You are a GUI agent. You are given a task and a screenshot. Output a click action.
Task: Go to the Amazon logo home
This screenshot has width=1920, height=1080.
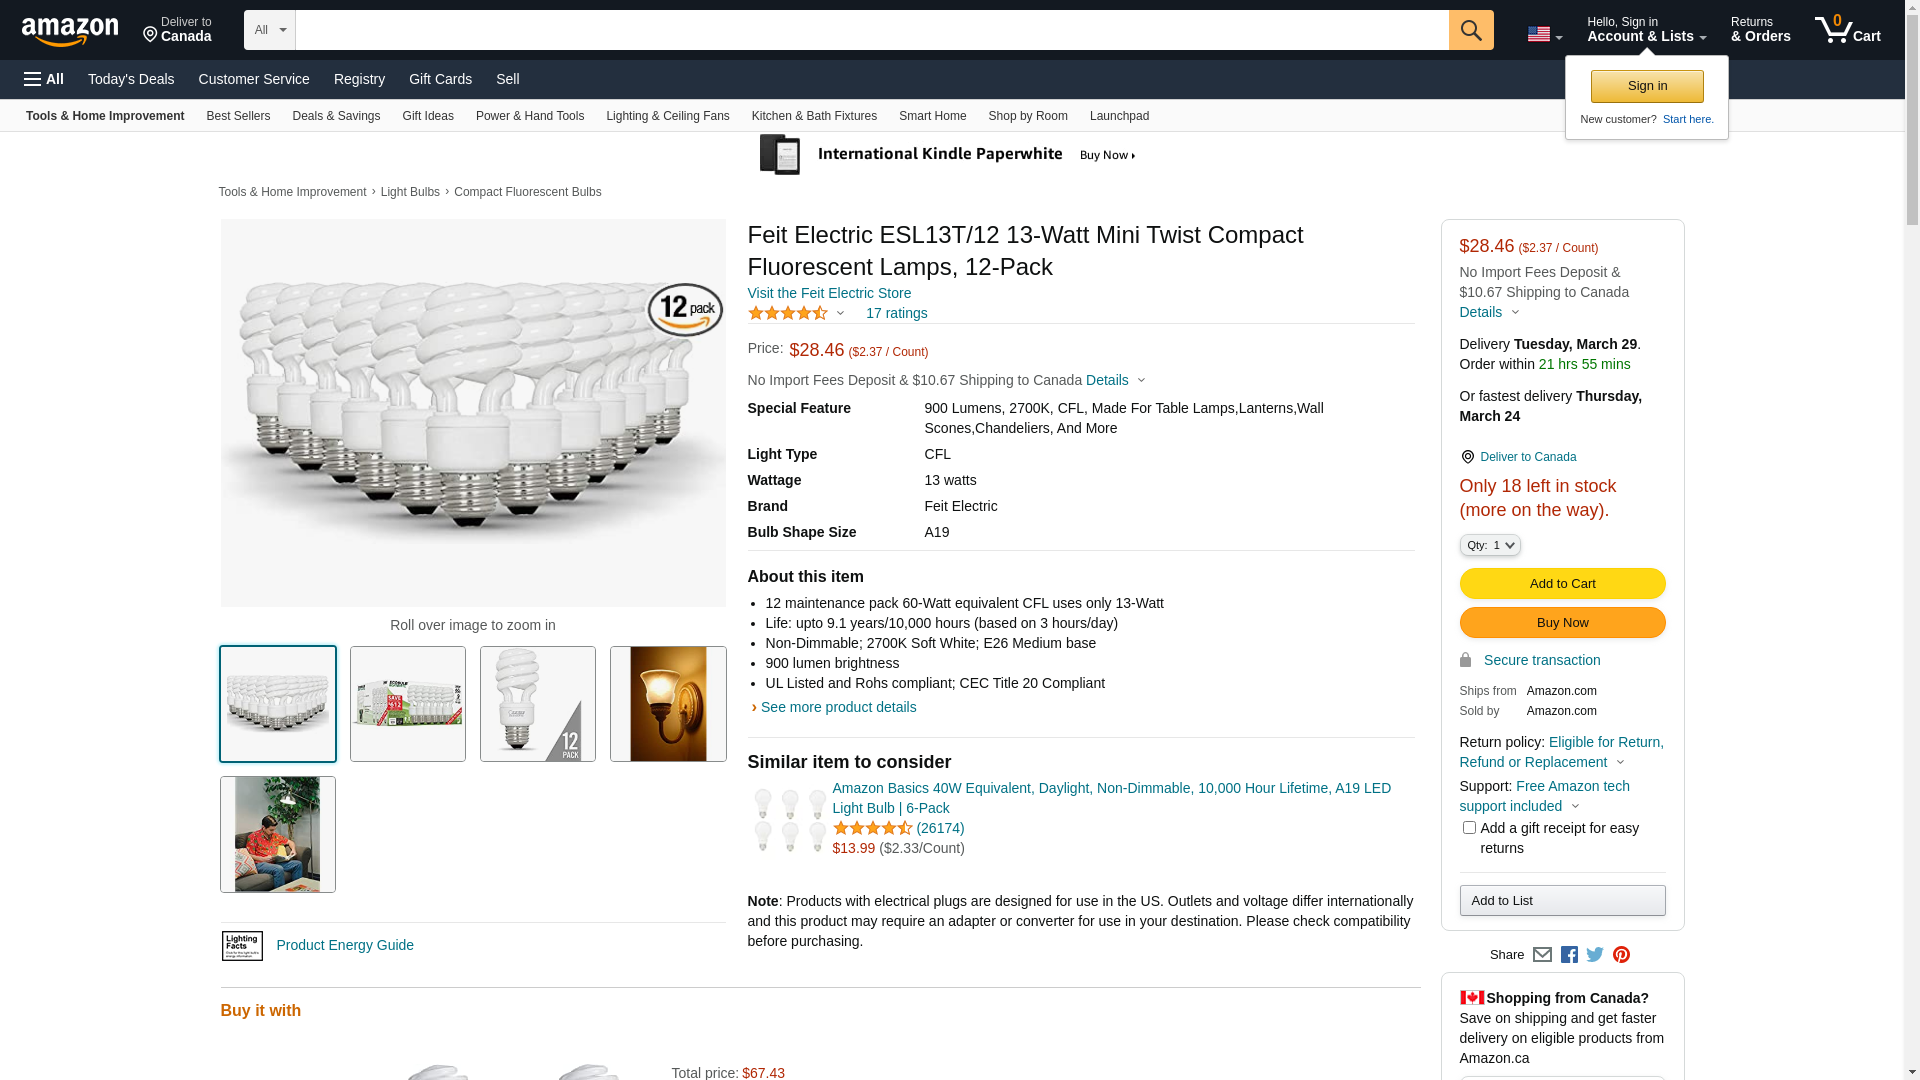tap(70, 31)
